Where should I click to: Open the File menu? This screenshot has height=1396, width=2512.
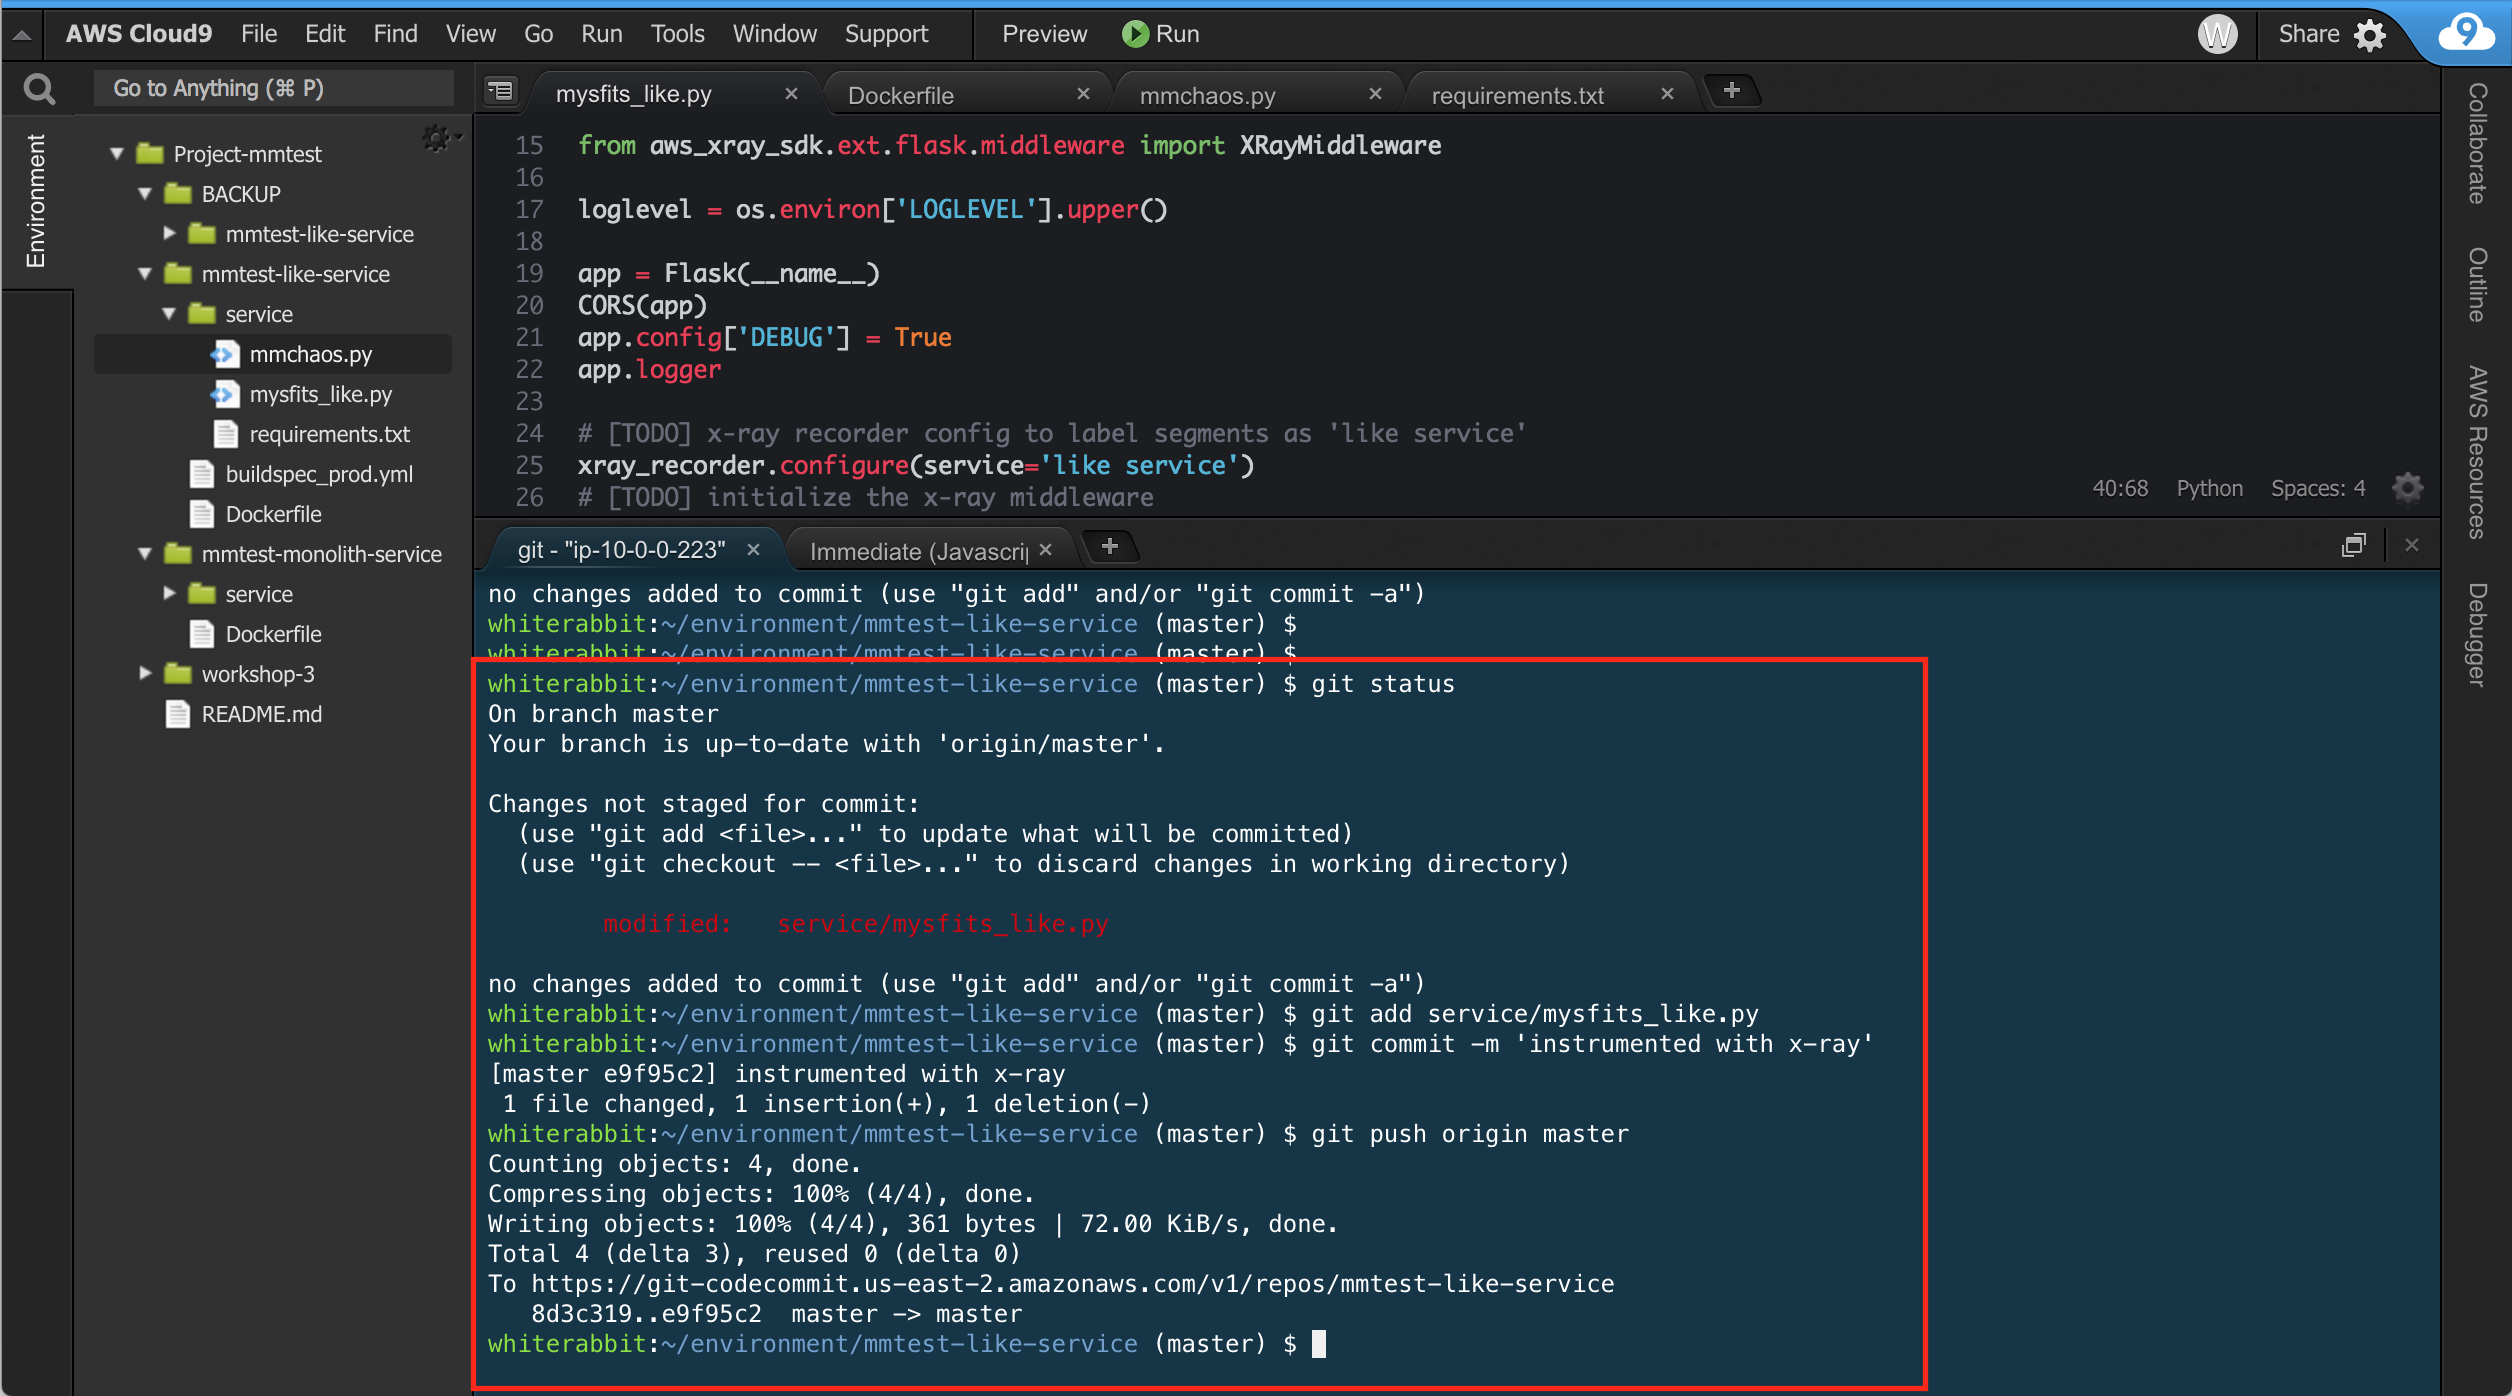pyautogui.click(x=259, y=34)
